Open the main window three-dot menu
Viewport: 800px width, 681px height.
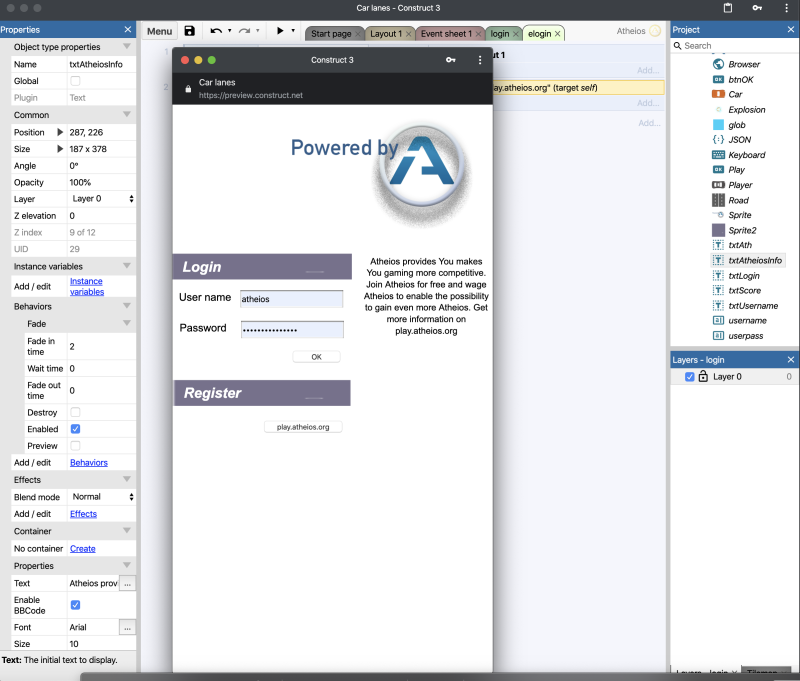click(786, 8)
